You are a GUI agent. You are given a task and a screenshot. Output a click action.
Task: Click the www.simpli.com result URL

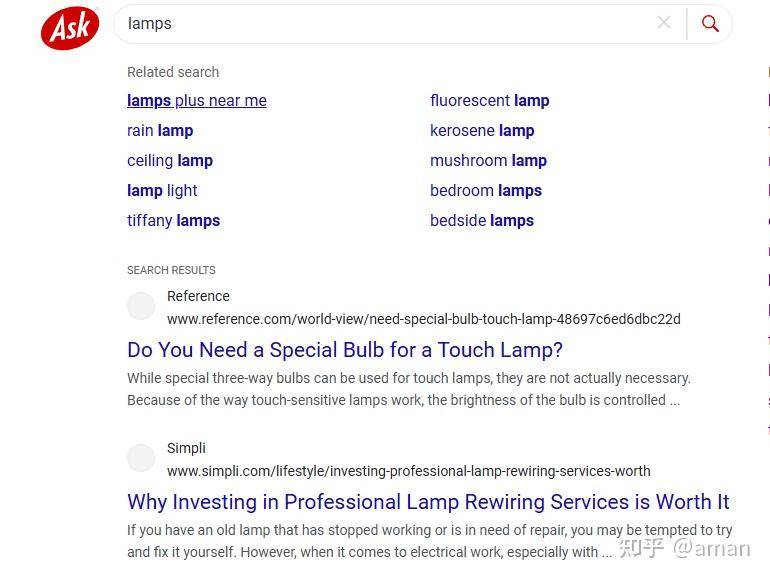tap(408, 471)
